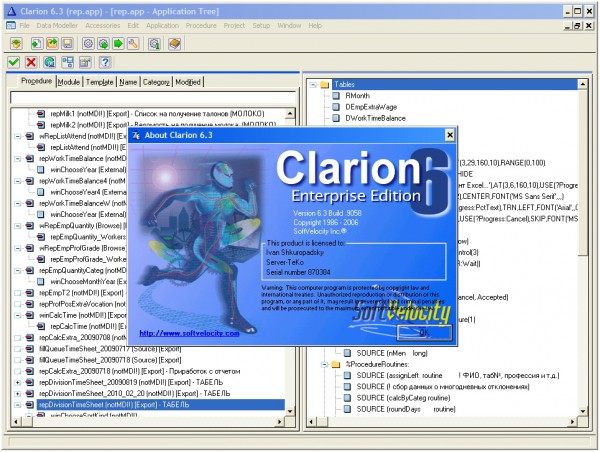Click the yellow Tables folder icon
Screen dimensions: 600x452
pyautogui.click(x=325, y=85)
